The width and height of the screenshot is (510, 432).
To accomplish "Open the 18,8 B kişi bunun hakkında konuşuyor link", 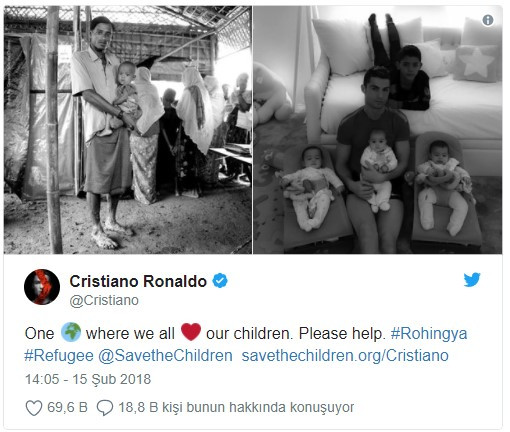I will [x=236, y=407].
